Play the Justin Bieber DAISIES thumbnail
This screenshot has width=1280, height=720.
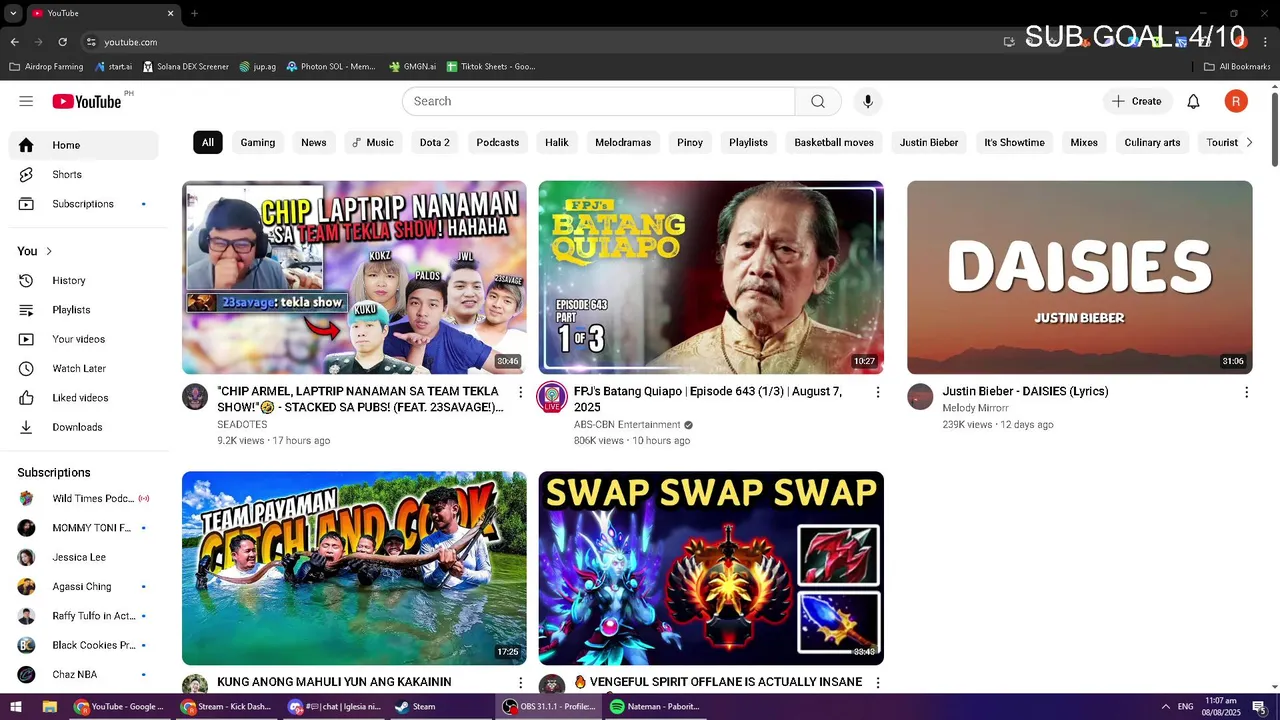click(x=1079, y=277)
